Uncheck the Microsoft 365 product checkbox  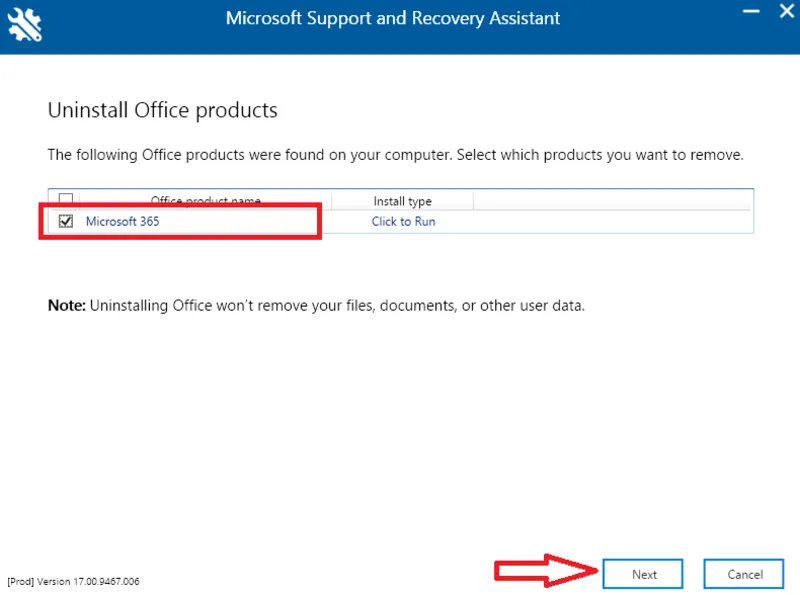[65, 221]
